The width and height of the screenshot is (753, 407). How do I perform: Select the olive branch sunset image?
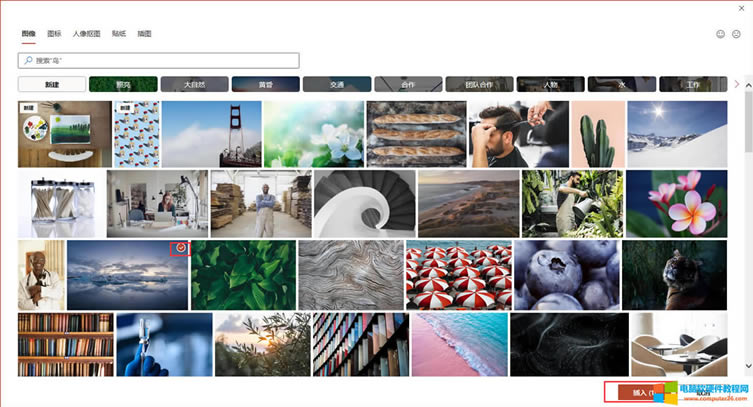click(x=263, y=345)
